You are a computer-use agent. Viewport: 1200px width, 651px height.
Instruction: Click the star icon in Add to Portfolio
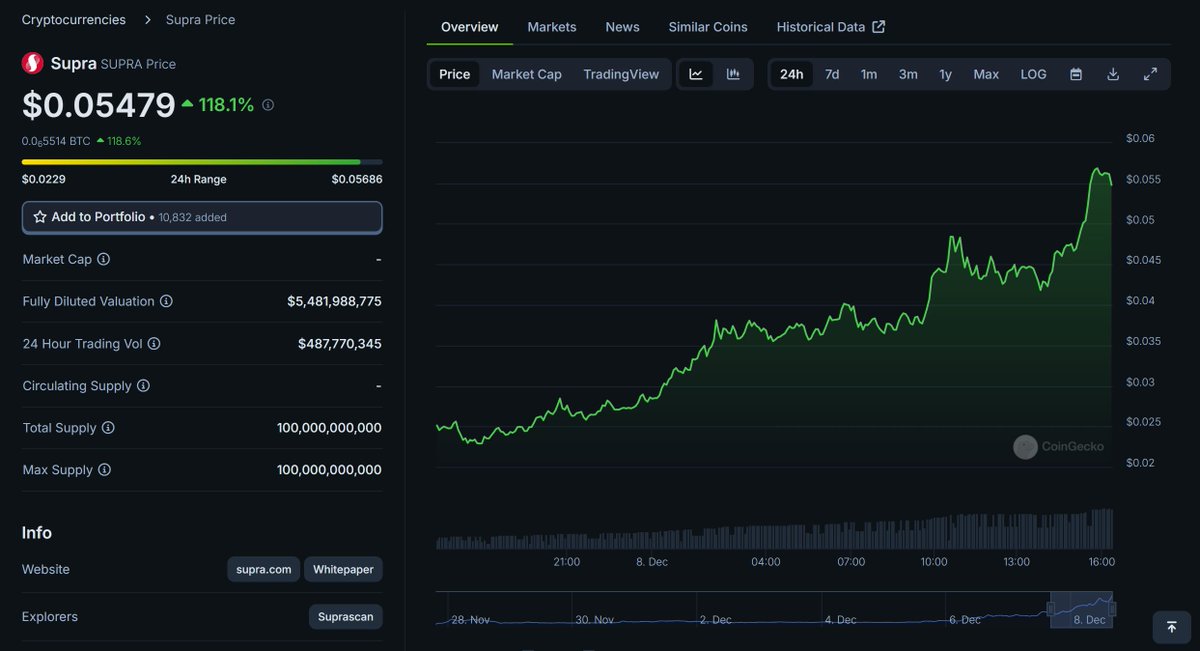40,217
